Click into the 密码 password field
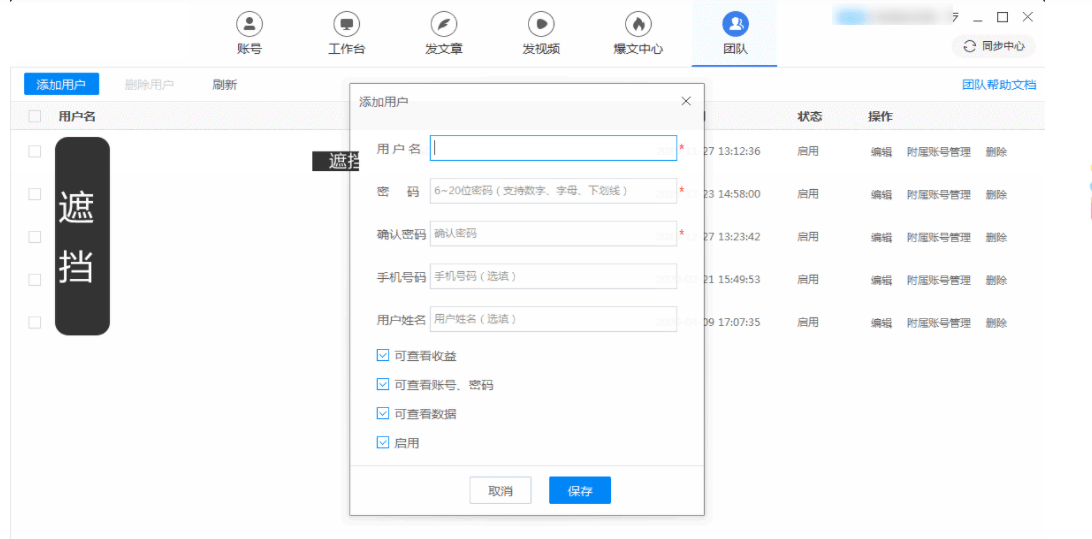Screen dimensions: 1092x539 click(x=553, y=191)
